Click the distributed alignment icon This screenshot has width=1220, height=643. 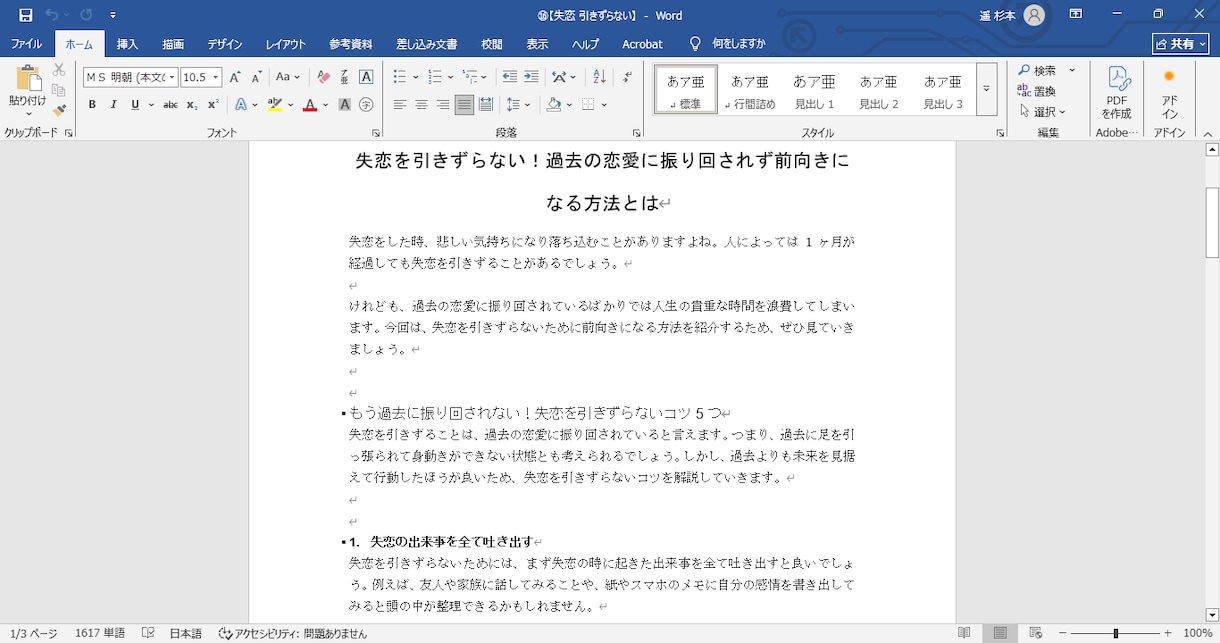pos(486,104)
